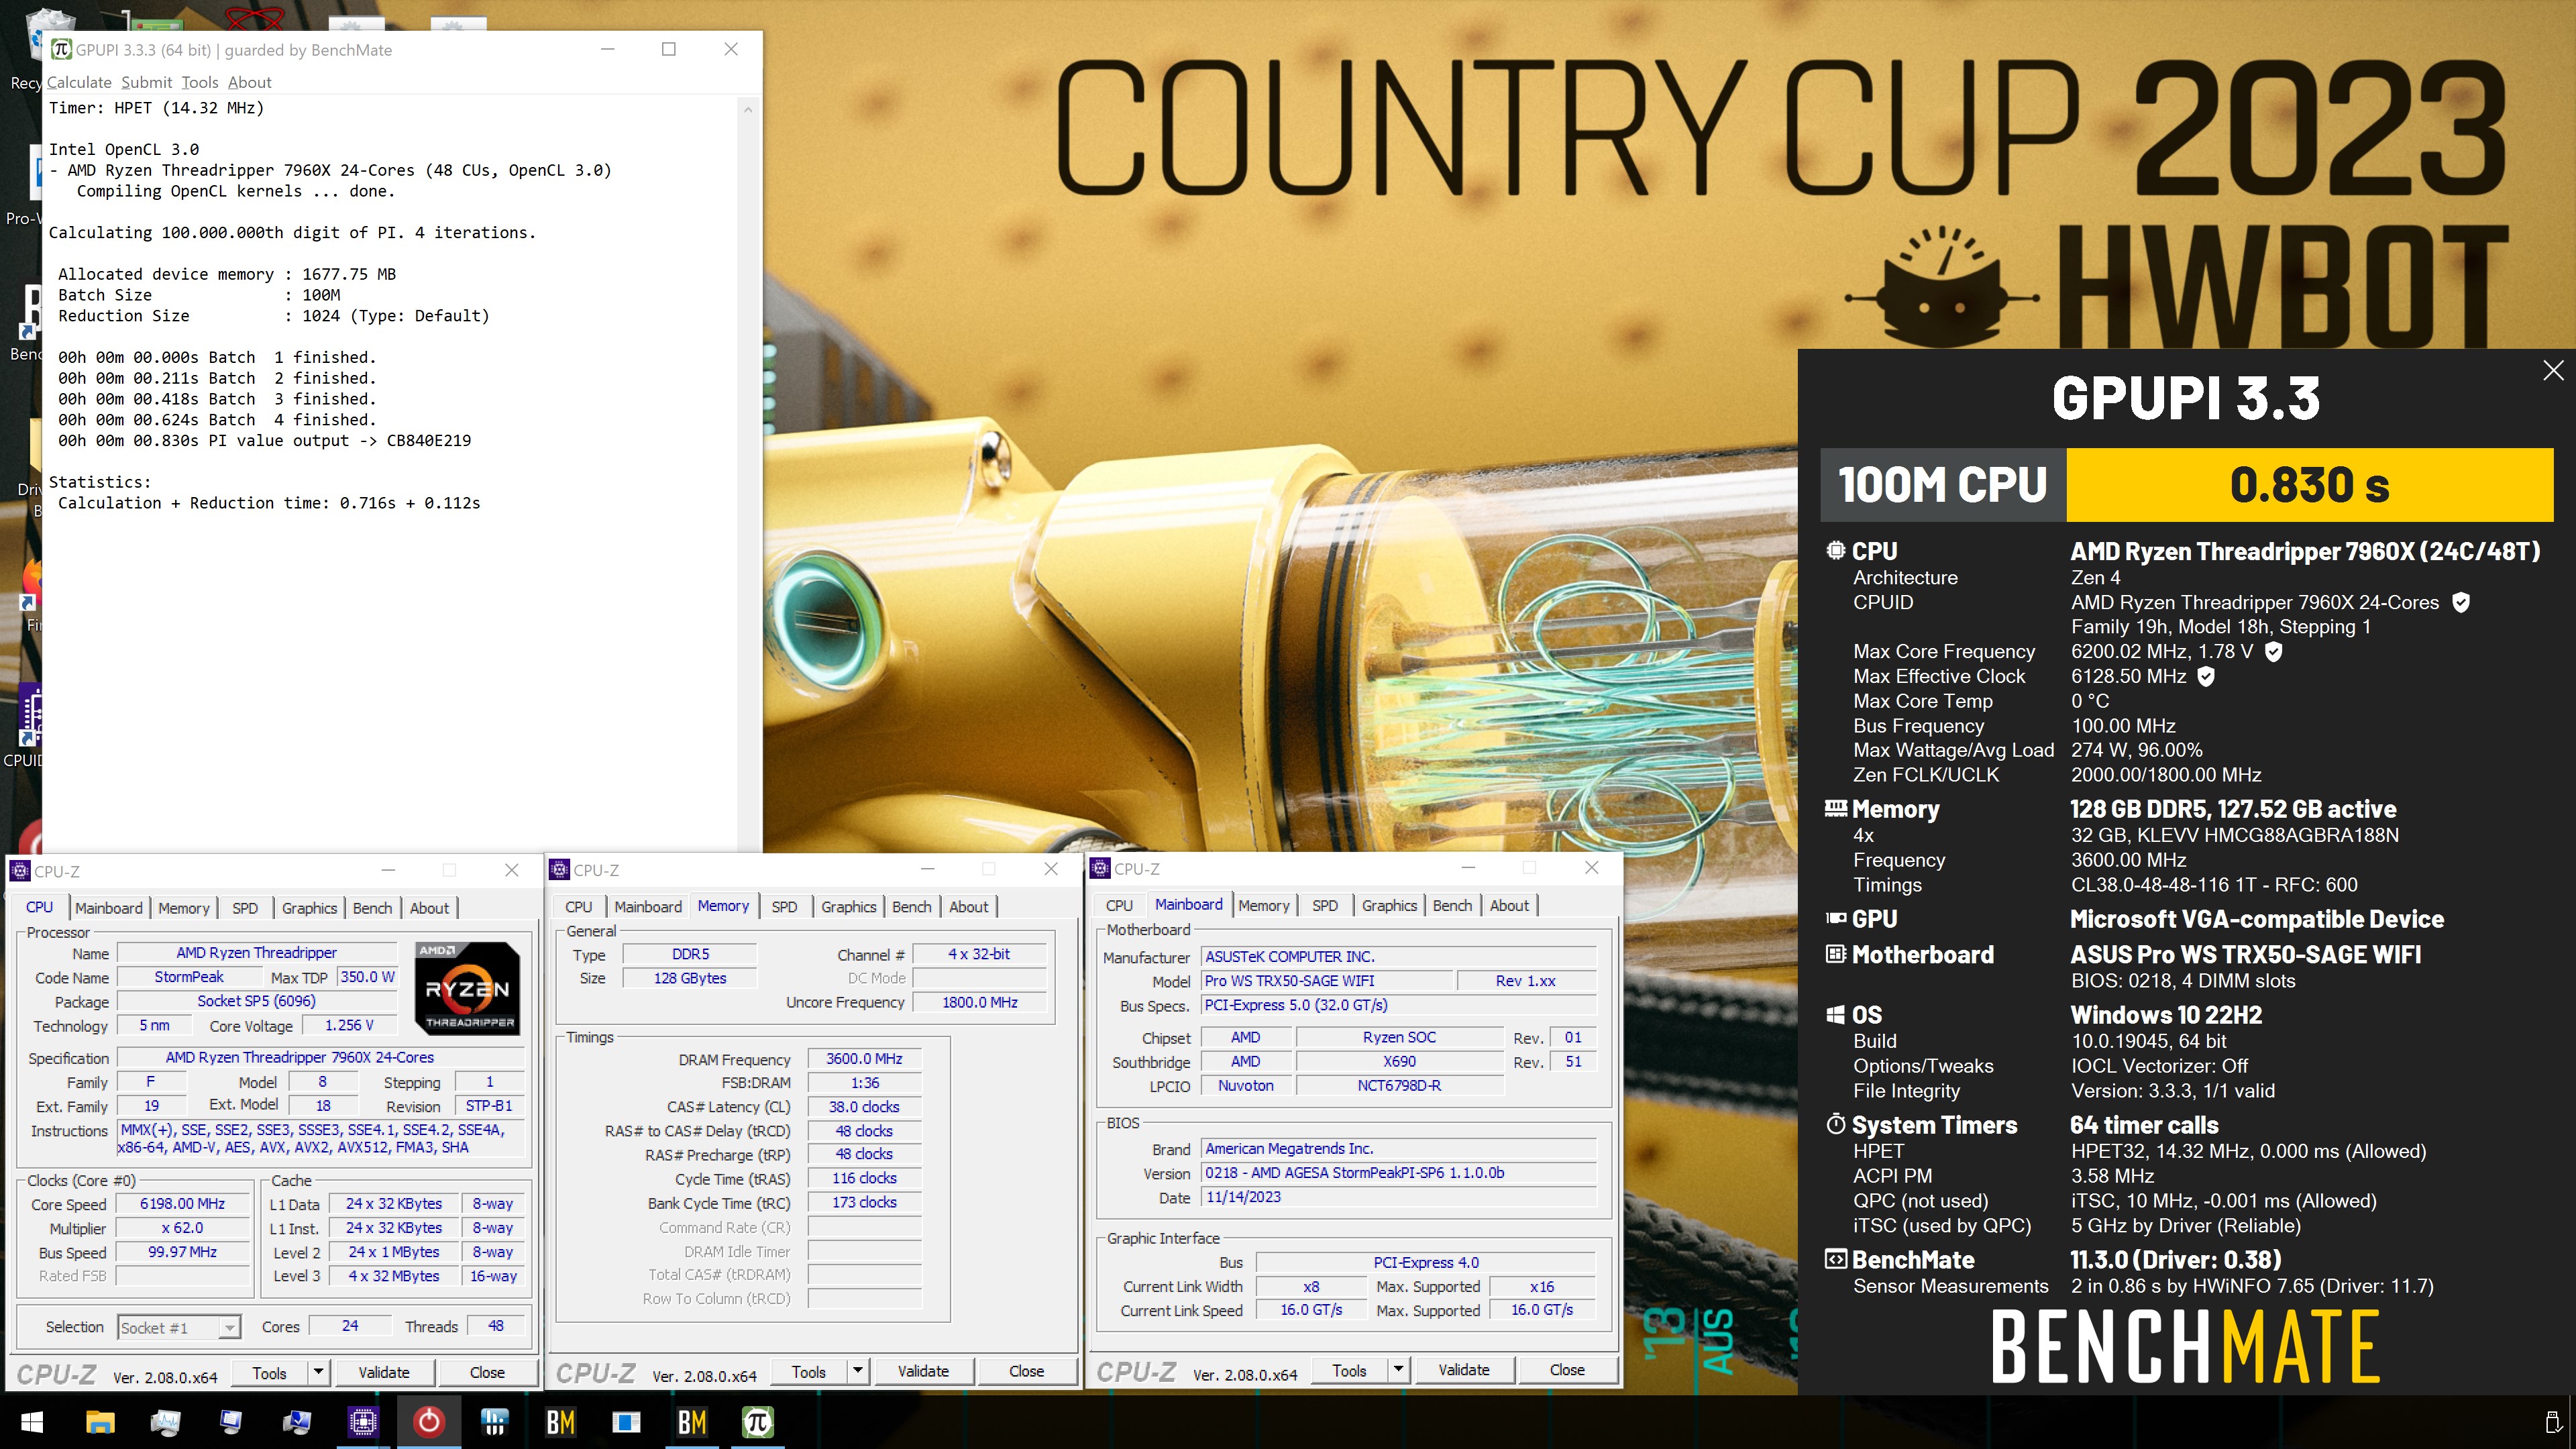Image resolution: width=2576 pixels, height=1449 pixels.
Task: Select CPU tab in the CPU-Z Memory window
Action: tap(578, 907)
